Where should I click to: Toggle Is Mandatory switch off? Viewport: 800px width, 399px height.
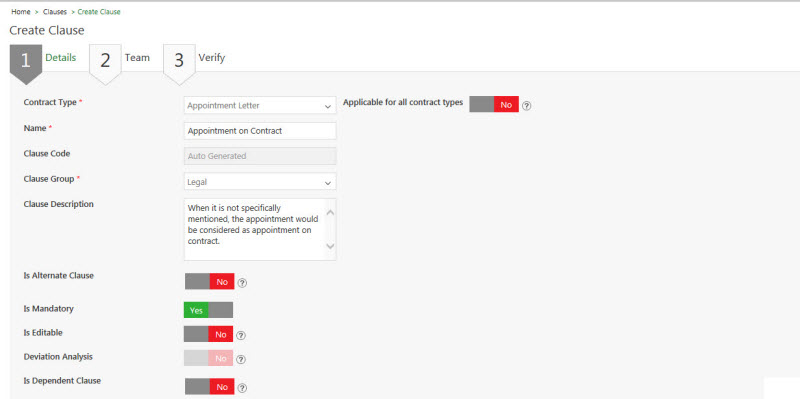(209, 310)
